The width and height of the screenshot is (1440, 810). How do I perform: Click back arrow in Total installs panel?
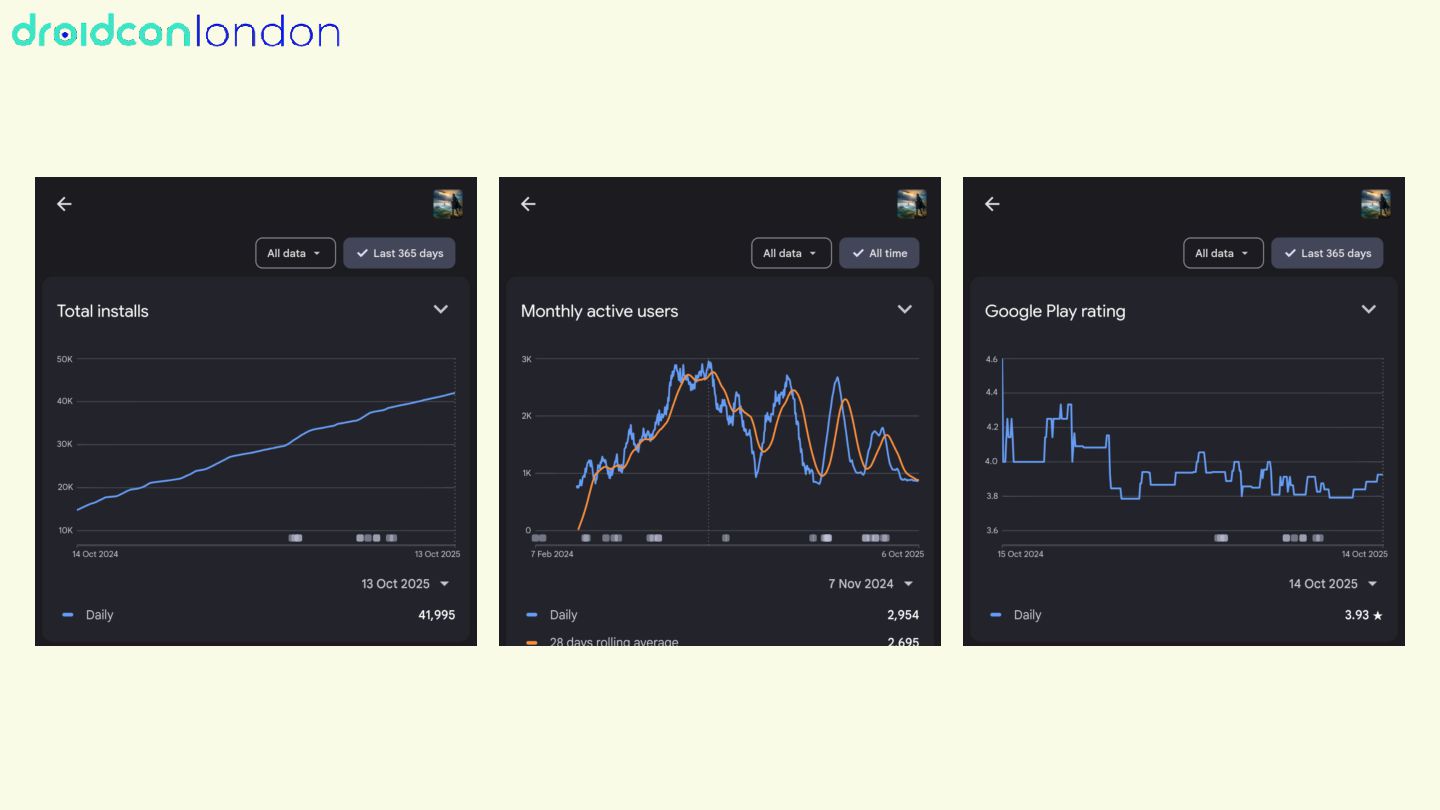click(x=64, y=204)
